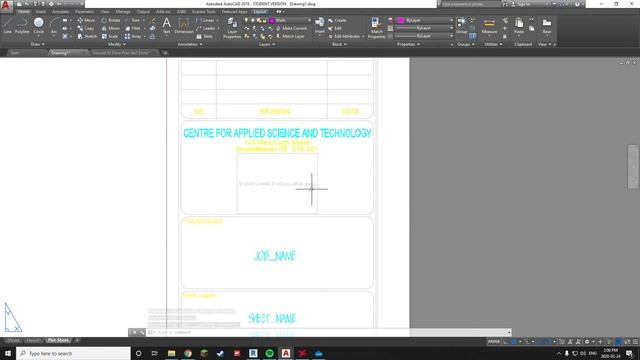The width and height of the screenshot is (640, 360).
Task: Click the Trim tool
Action: tap(132, 20)
